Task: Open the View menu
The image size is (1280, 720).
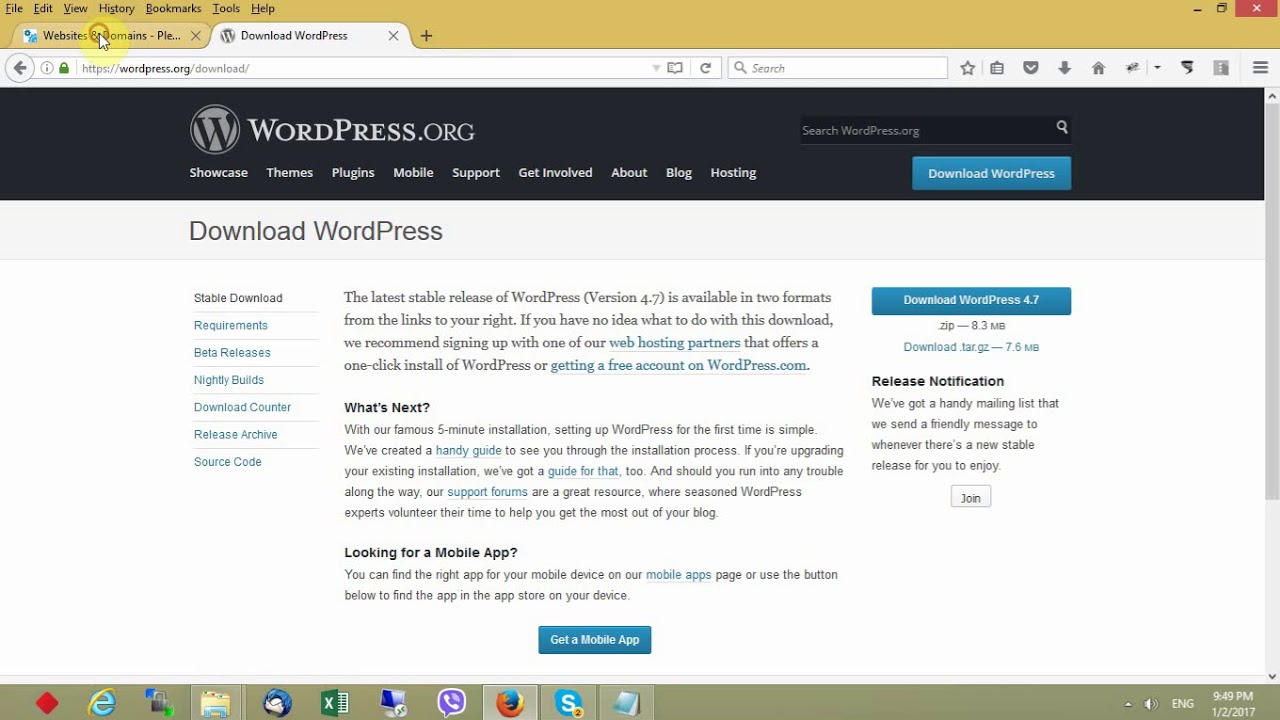Action: point(75,8)
